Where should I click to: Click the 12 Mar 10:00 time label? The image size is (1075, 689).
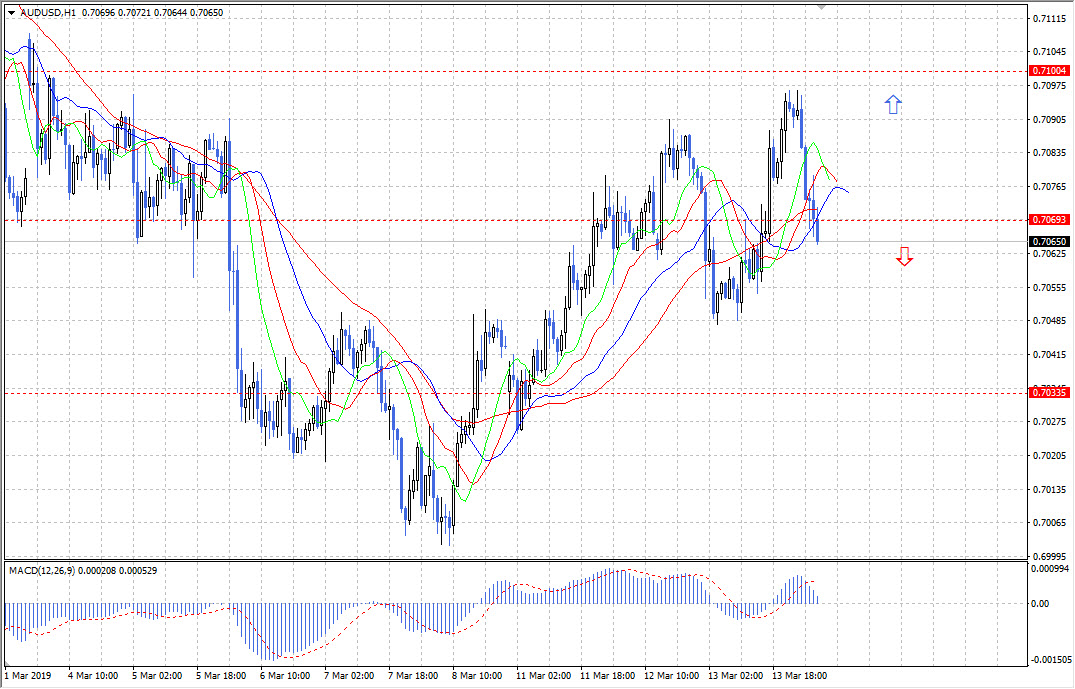click(672, 676)
